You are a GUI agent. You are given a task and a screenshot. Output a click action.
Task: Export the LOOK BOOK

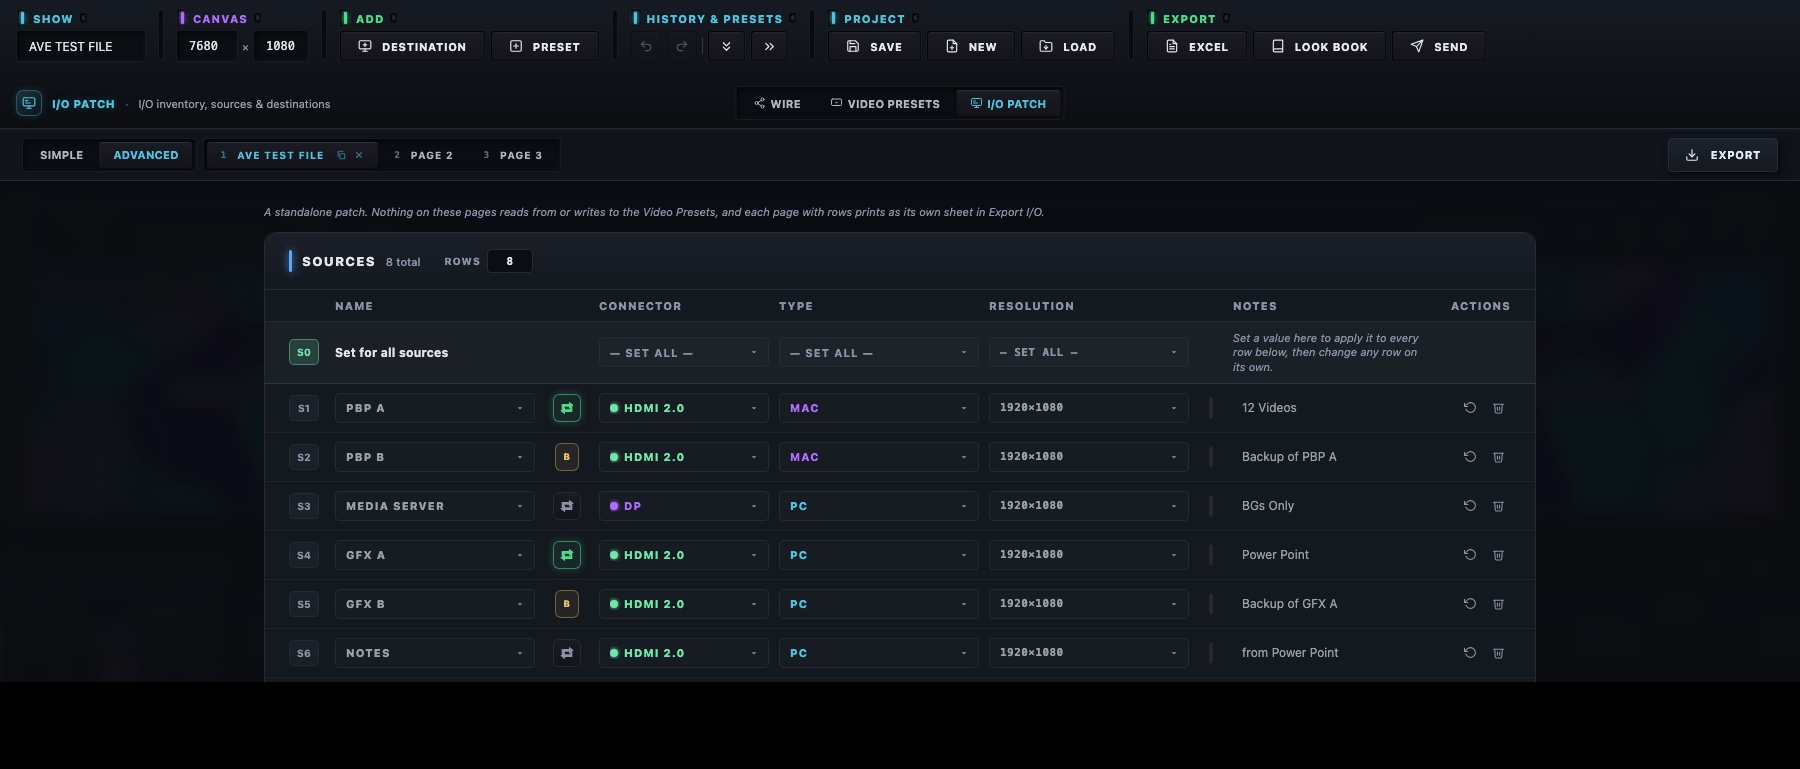[x=1319, y=46]
